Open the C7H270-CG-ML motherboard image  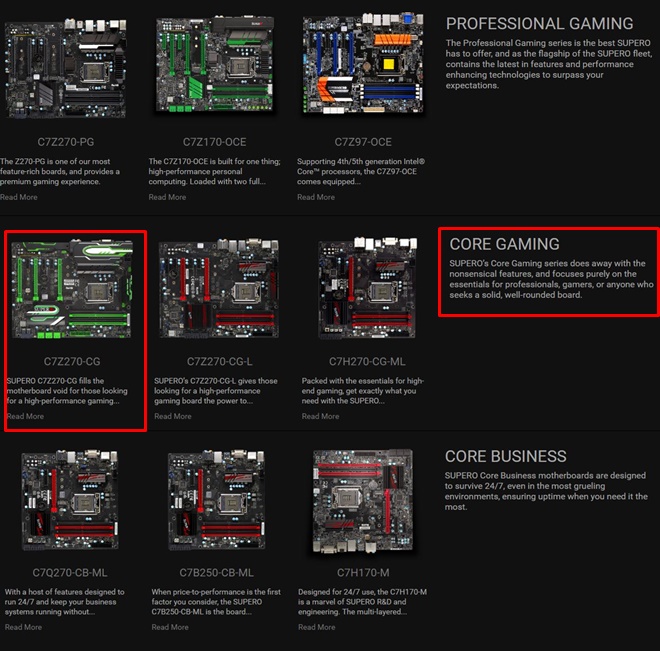coord(367,288)
